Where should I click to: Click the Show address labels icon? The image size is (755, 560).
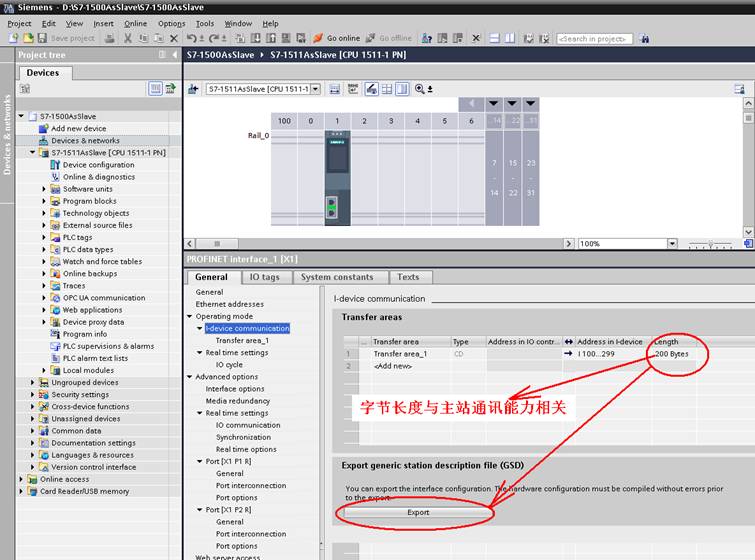coord(353,89)
